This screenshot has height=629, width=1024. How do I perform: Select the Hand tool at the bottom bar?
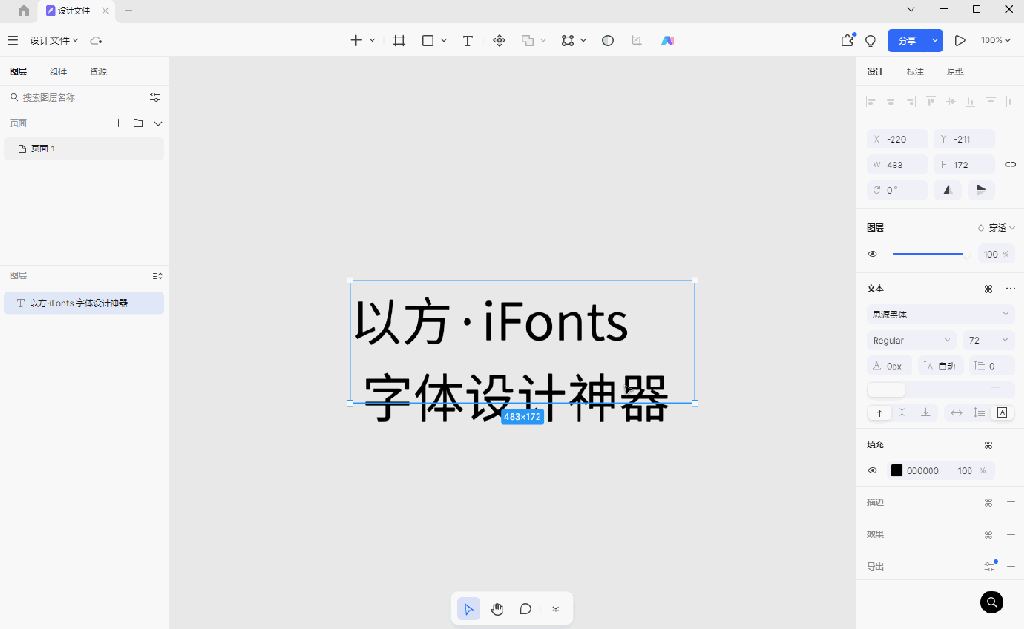497,608
